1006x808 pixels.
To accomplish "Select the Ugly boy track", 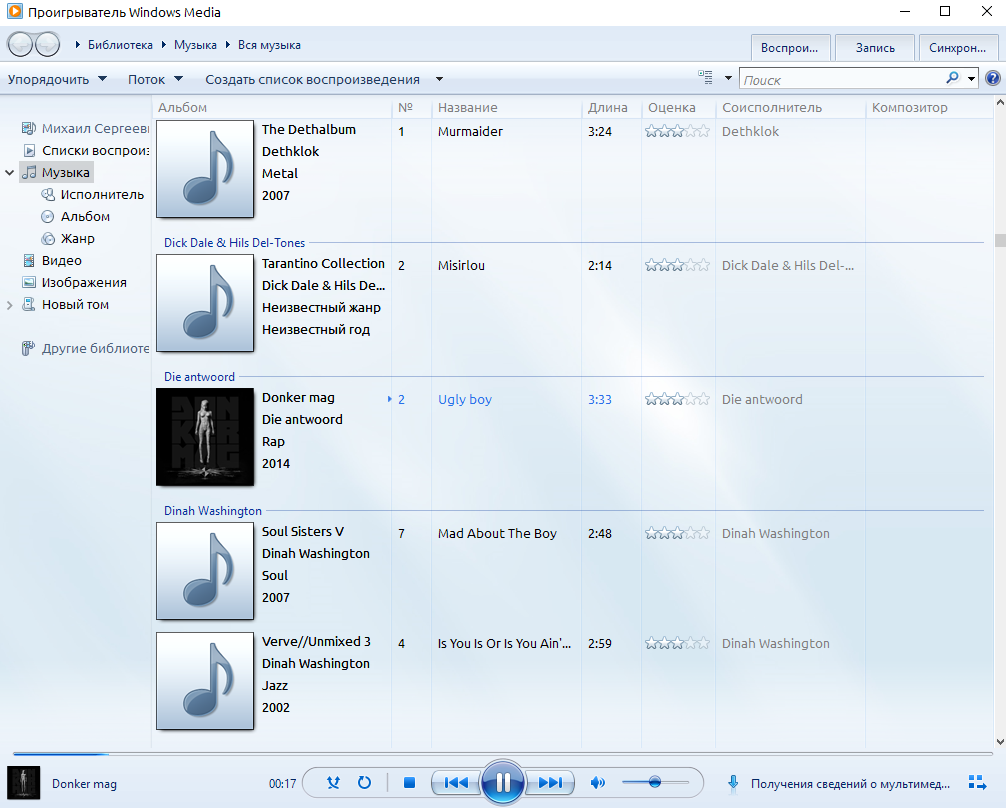I will tap(465, 399).
